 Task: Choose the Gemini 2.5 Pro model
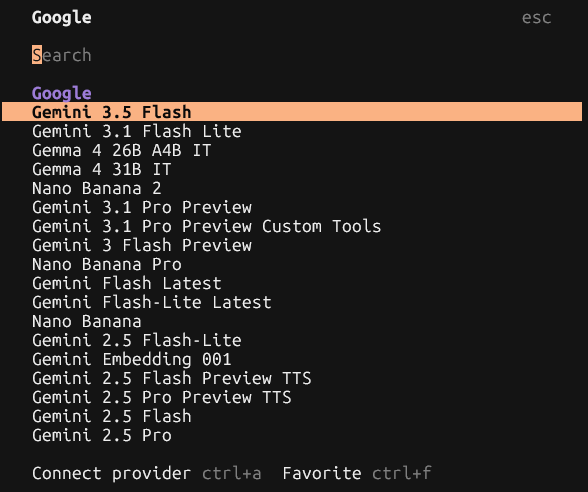coord(292,435)
